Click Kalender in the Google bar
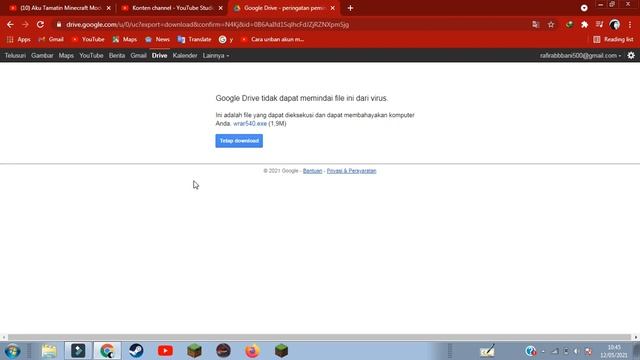Screen dimensions: 640x360 [185, 56]
